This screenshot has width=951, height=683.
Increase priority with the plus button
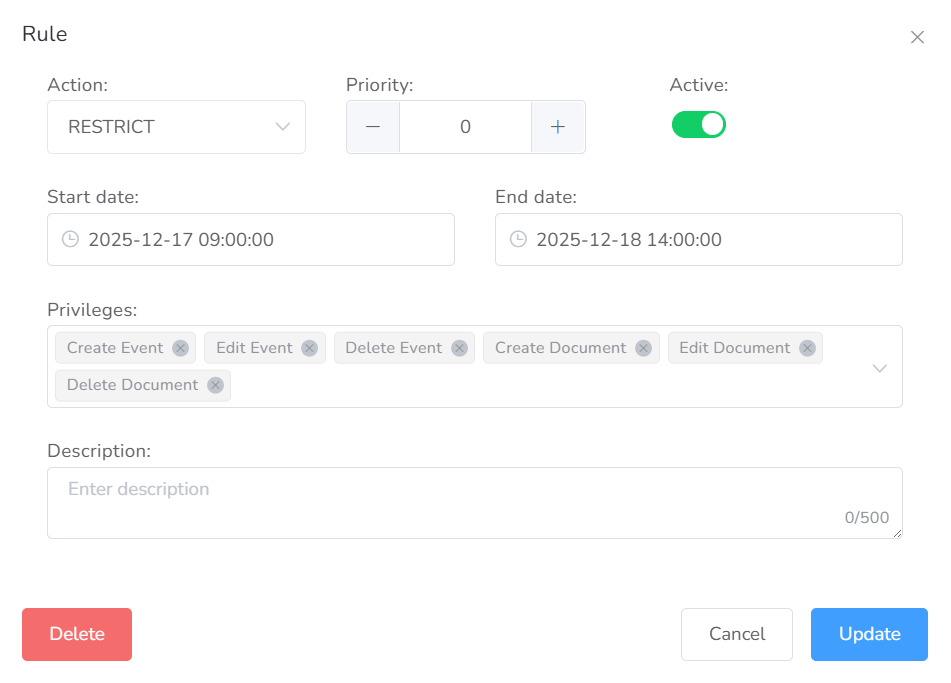[558, 127]
